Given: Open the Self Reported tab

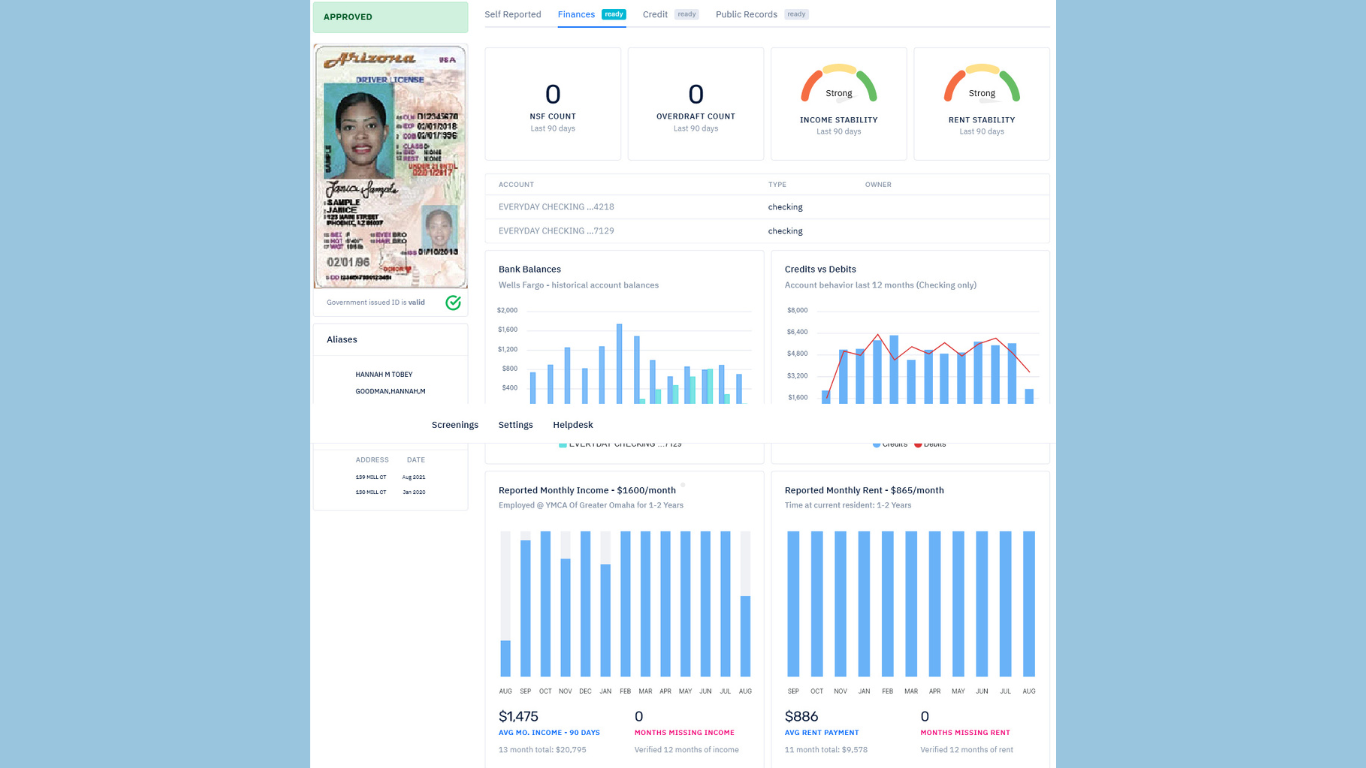Looking at the screenshot, I should coord(513,15).
